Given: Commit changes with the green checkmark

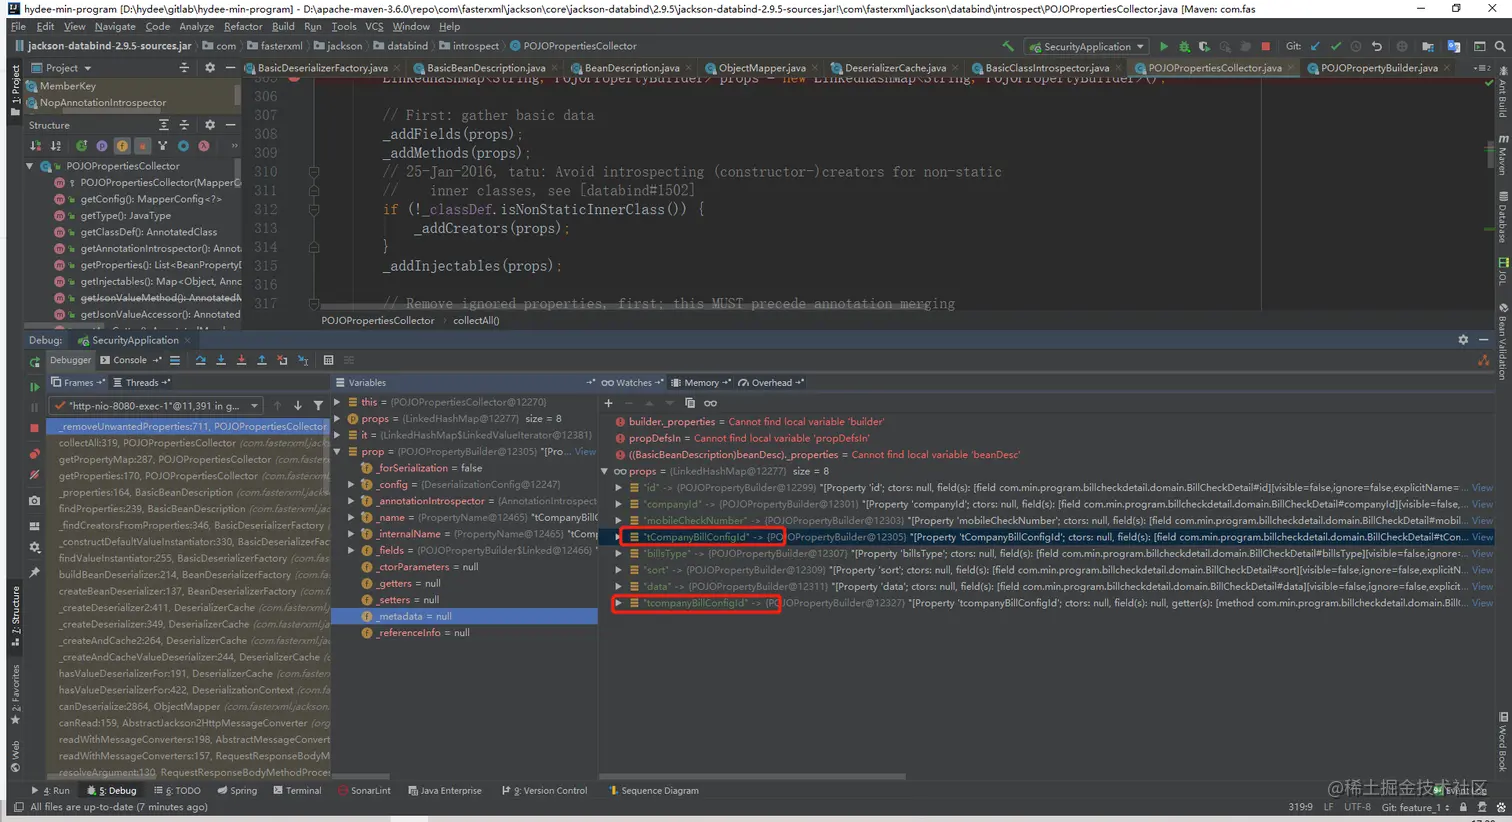Looking at the screenshot, I should (1335, 46).
